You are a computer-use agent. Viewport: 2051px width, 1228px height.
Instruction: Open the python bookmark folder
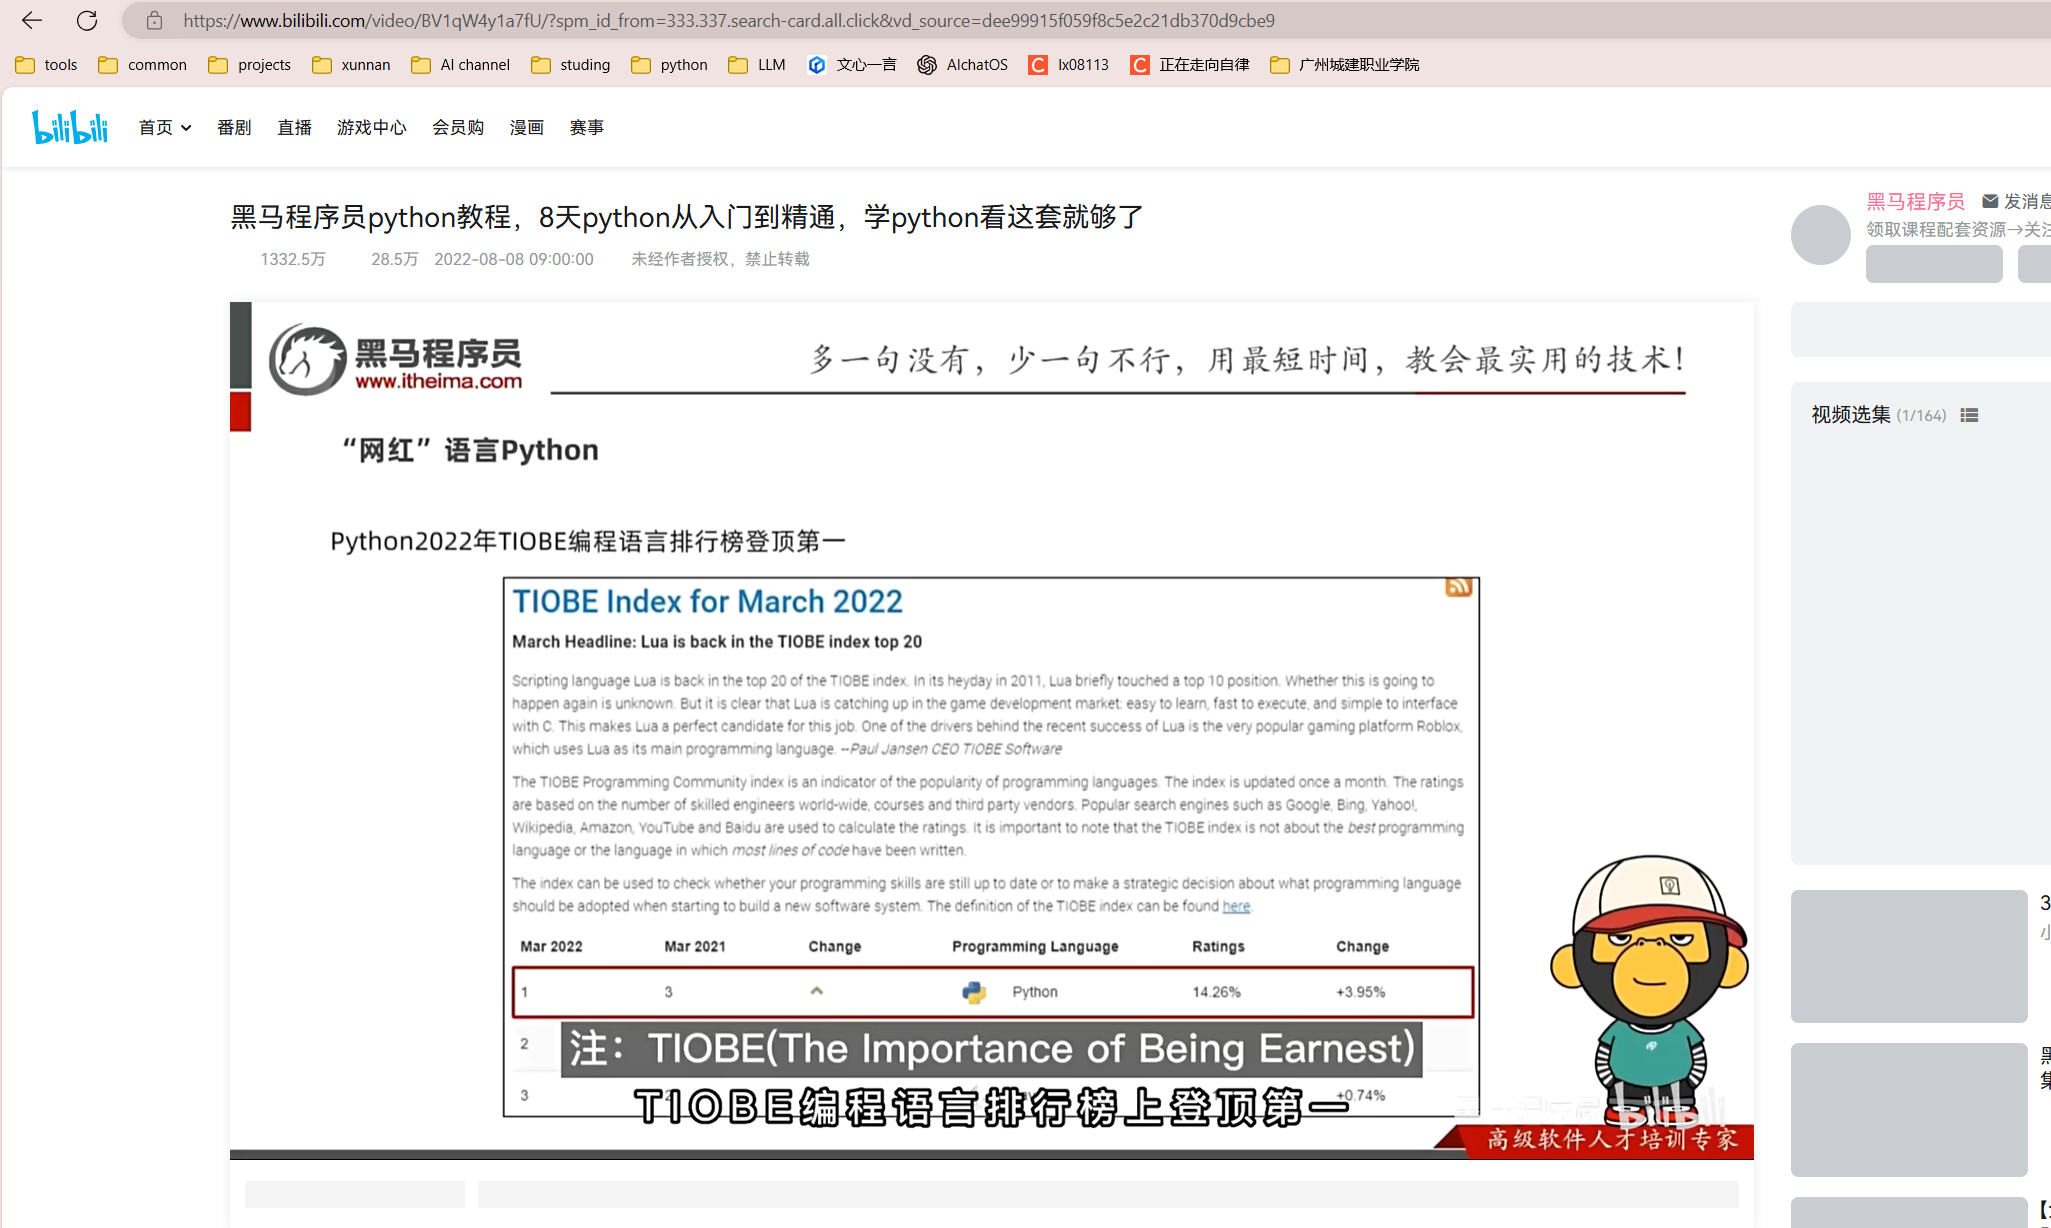coord(670,65)
